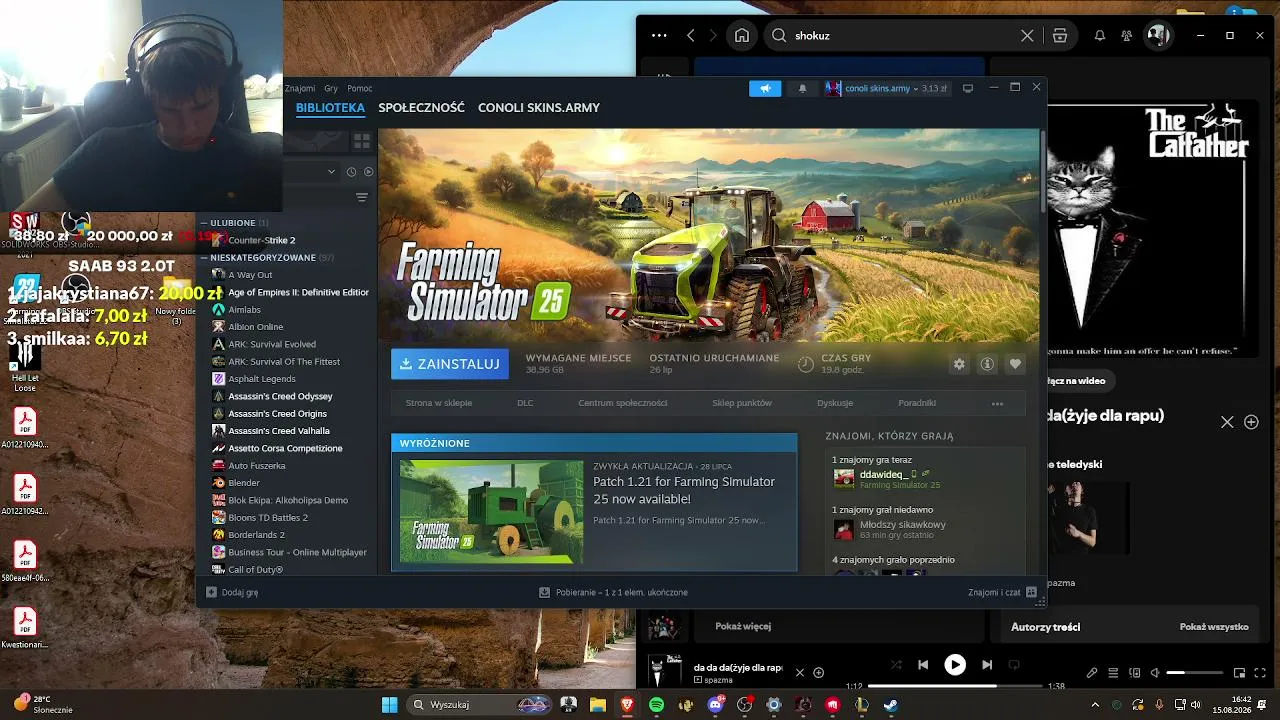Screen dimensions: 1280x720
Task: Filter library by recent activity clock icon
Action: 351,172
